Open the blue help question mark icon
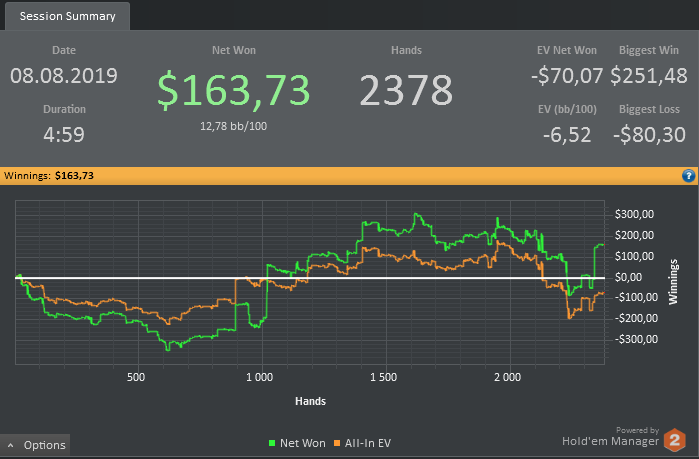The width and height of the screenshot is (699, 459). pyautogui.click(x=688, y=176)
